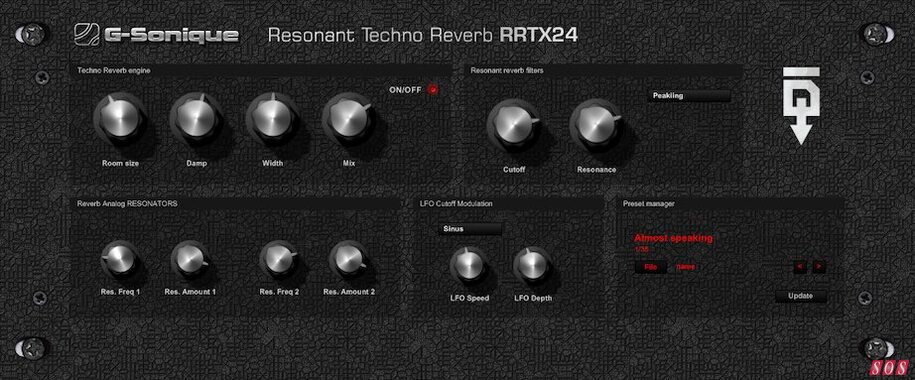Click the G-Sonique logo
The image size is (915, 380).
(156, 36)
